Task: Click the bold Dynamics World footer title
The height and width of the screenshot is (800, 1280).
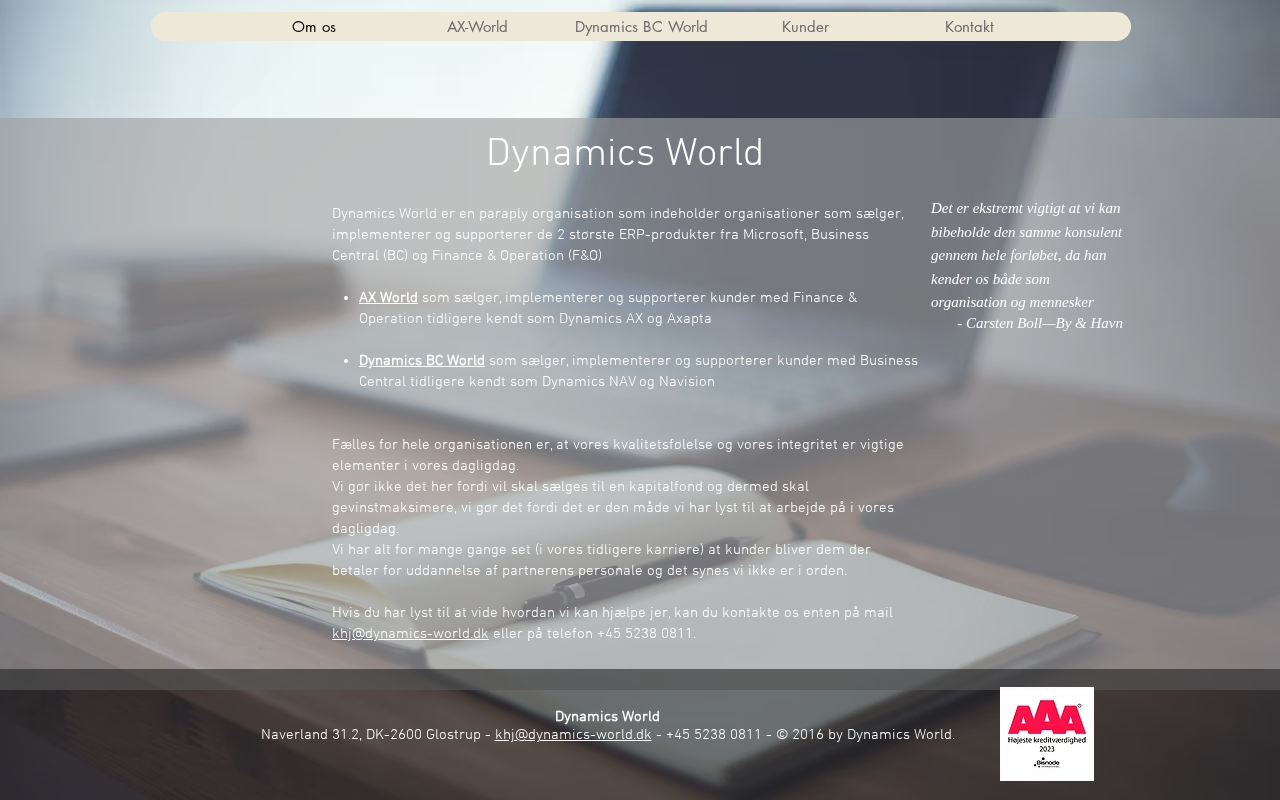Action: 607,717
